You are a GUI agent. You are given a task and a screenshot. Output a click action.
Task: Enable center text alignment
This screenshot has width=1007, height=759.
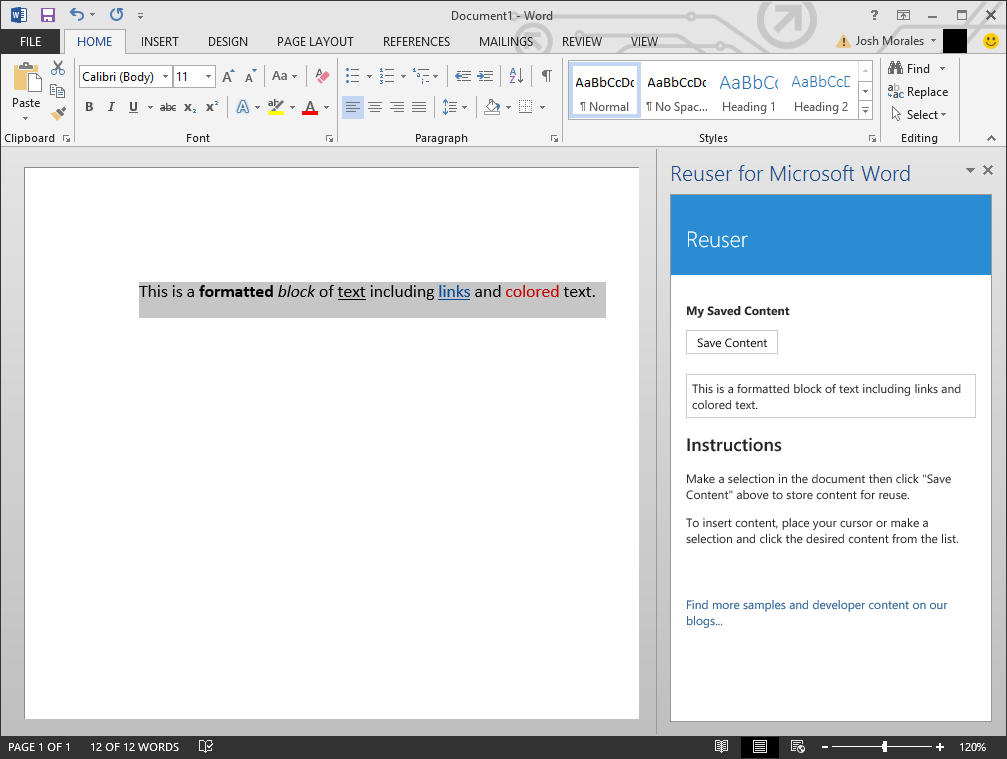(x=374, y=107)
